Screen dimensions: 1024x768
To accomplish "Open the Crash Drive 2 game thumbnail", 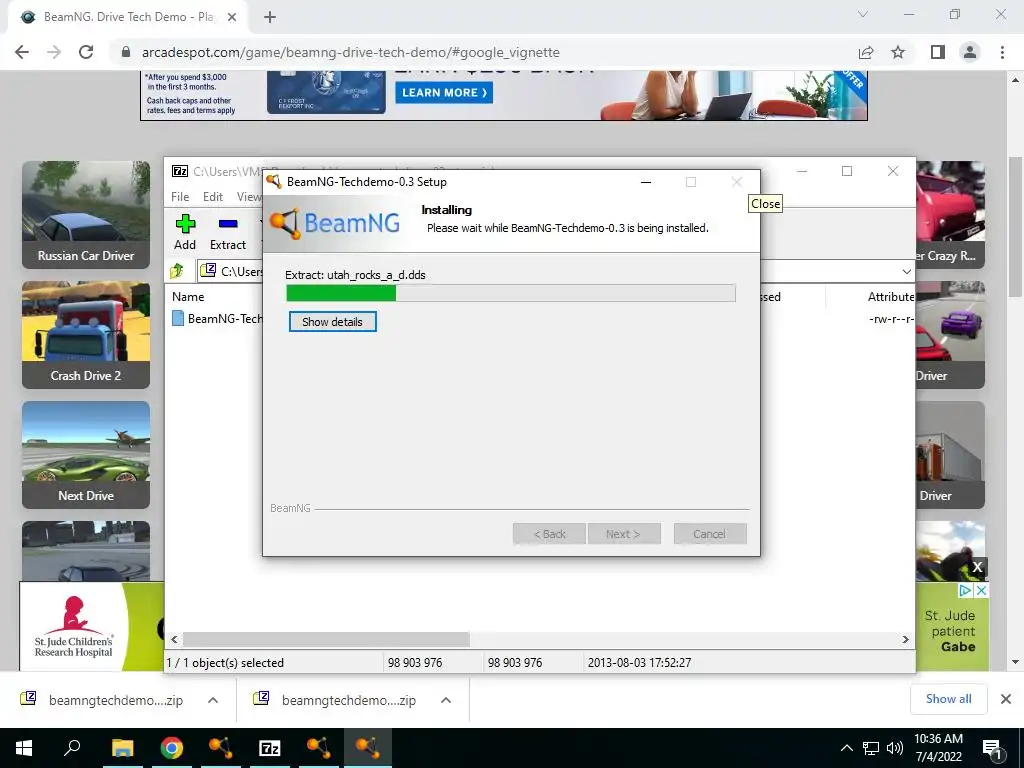I will tap(86, 335).
